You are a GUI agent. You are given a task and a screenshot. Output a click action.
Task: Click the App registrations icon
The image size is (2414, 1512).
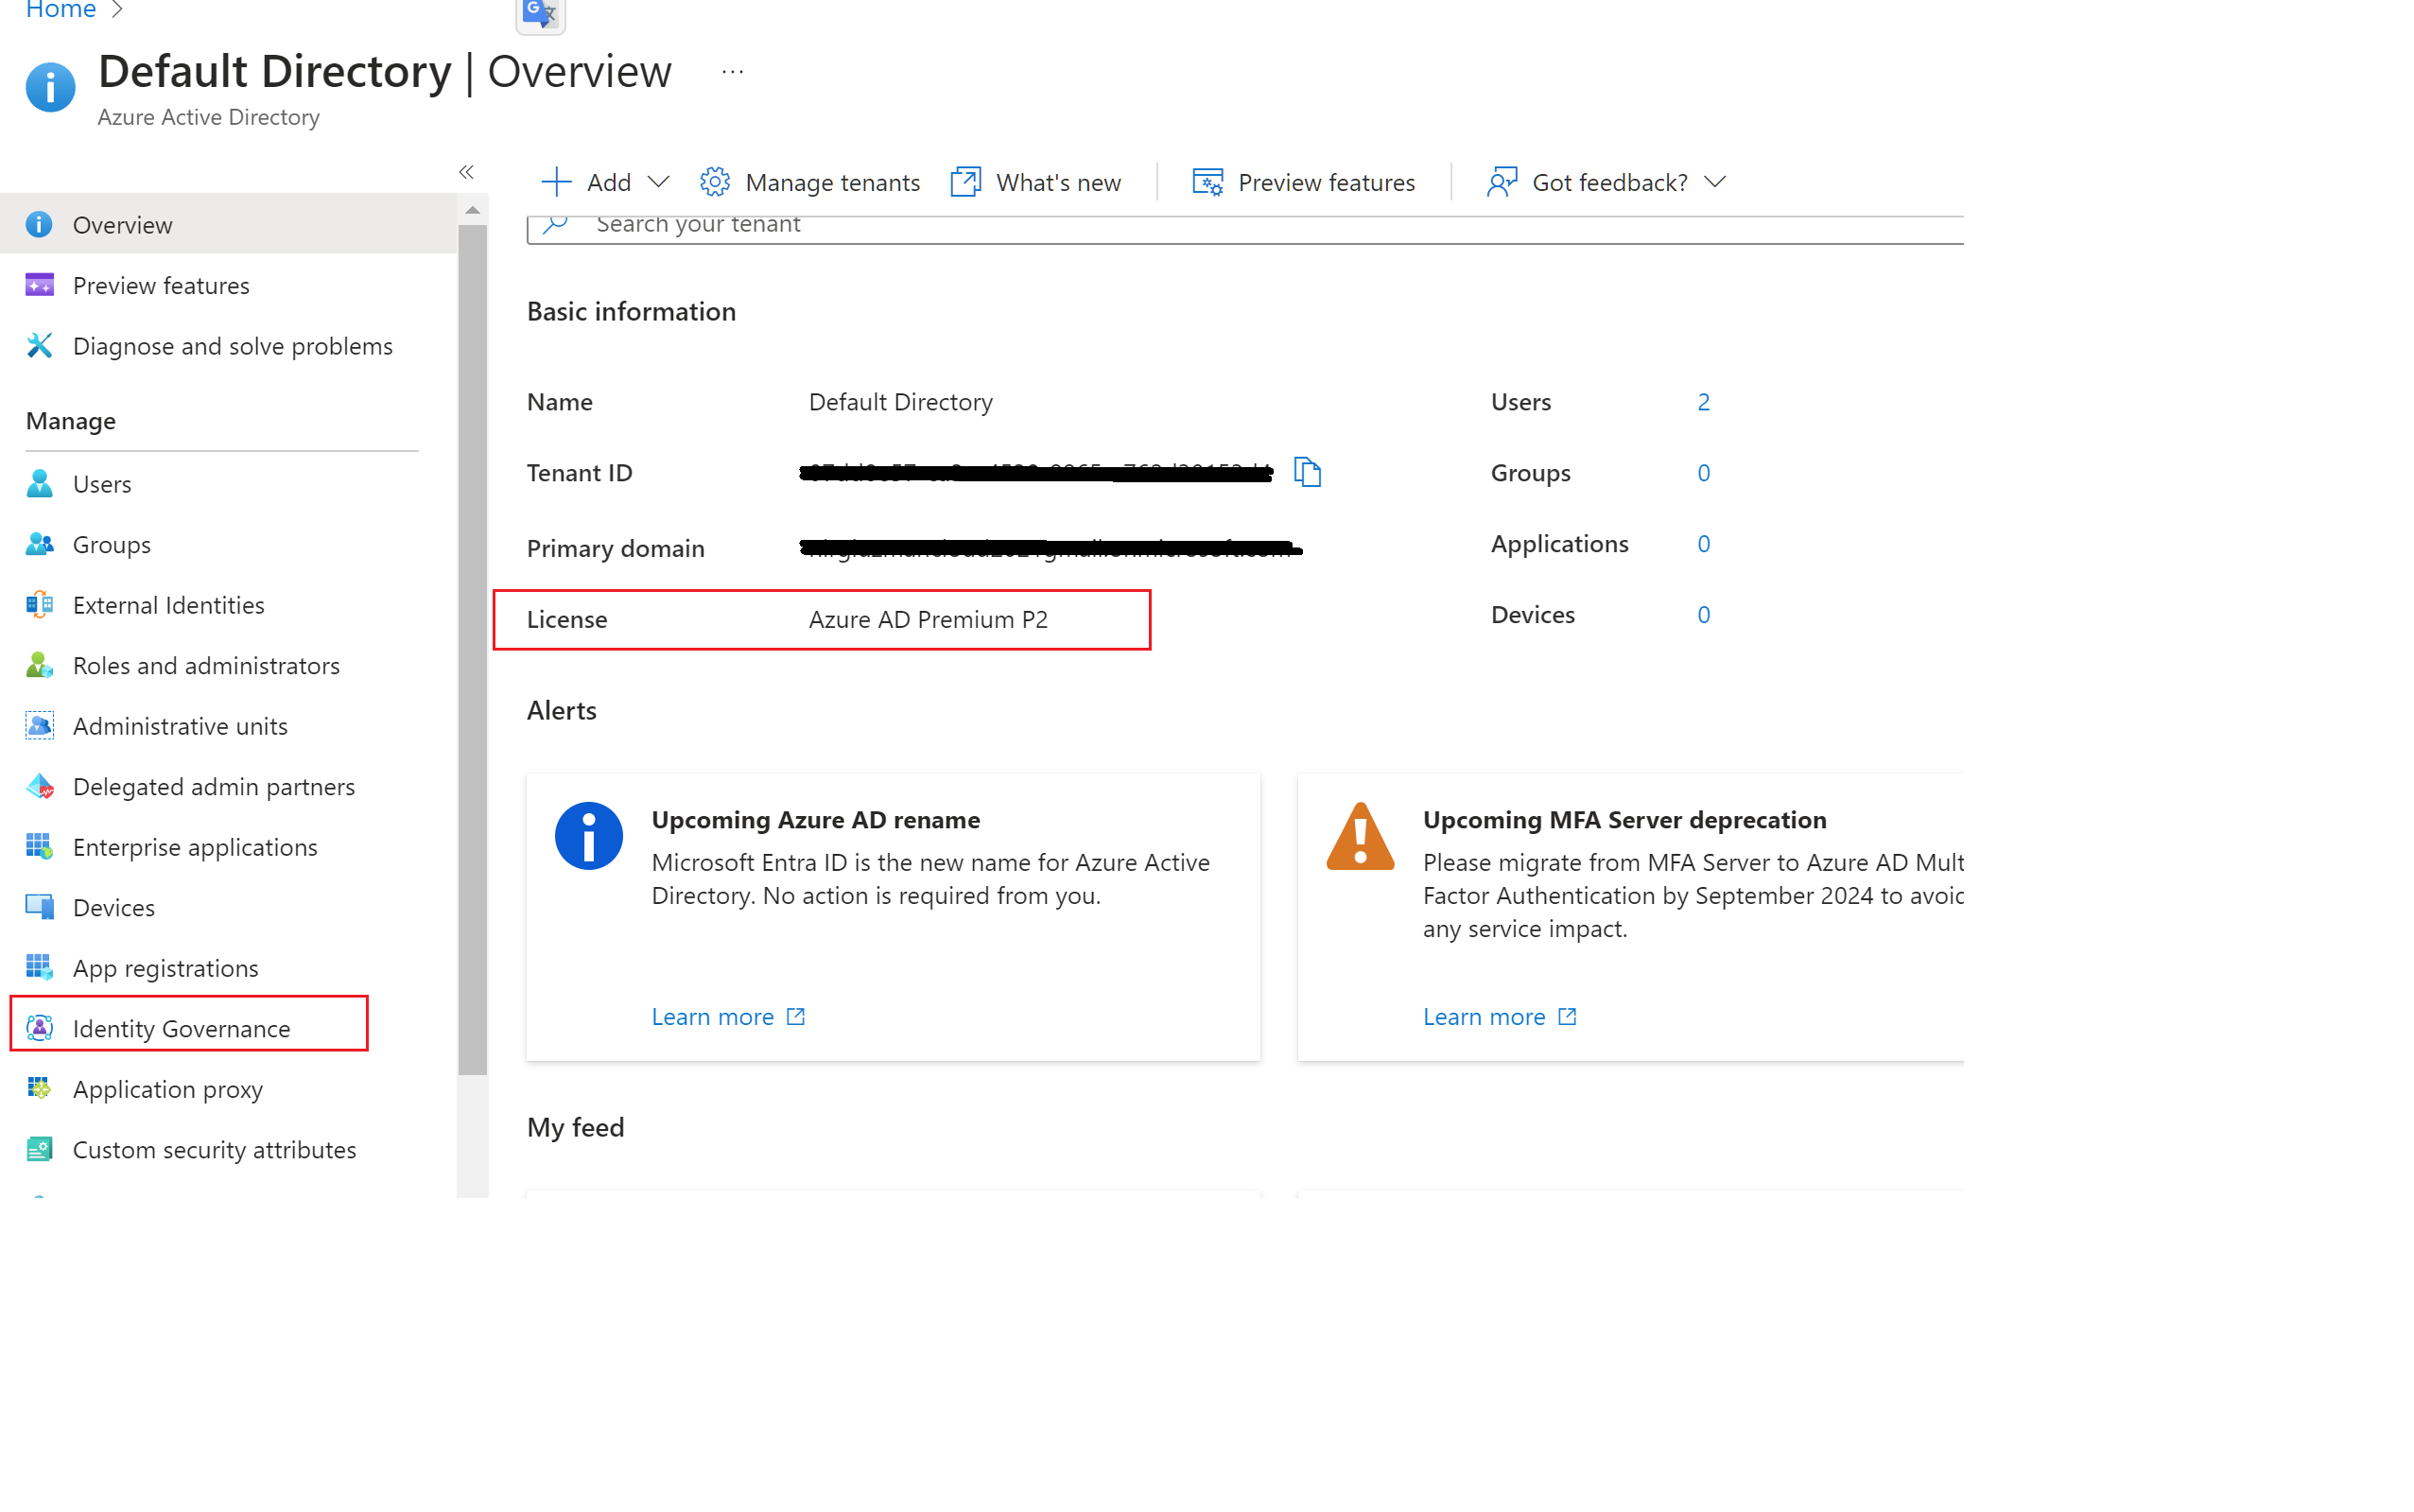pyautogui.click(x=39, y=967)
